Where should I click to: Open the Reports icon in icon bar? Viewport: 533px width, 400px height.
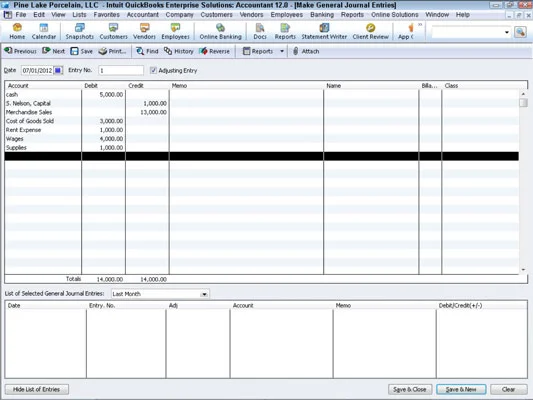285,32
